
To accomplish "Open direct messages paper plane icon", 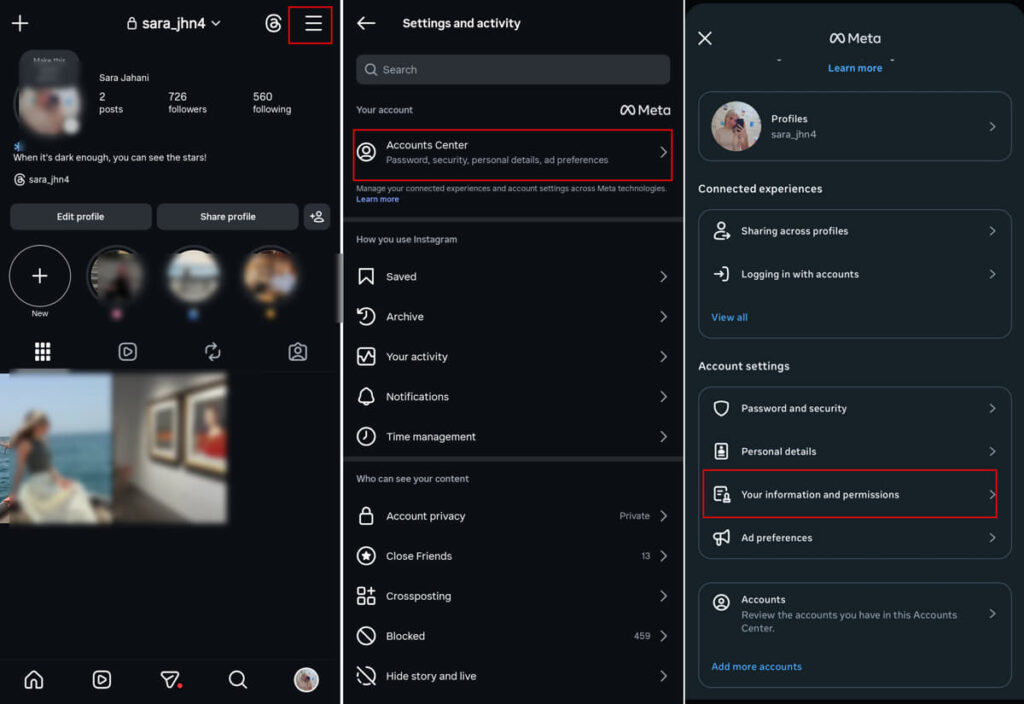I will [170, 680].
